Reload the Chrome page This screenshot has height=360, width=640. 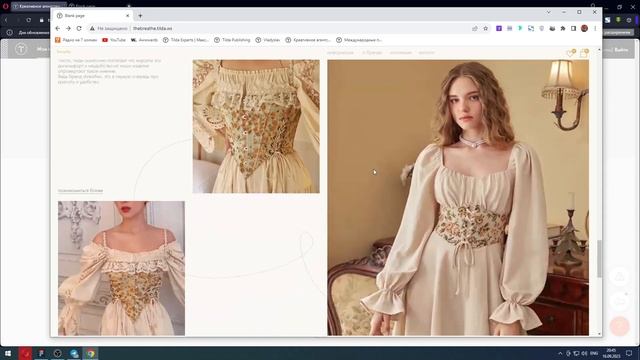[79, 29]
